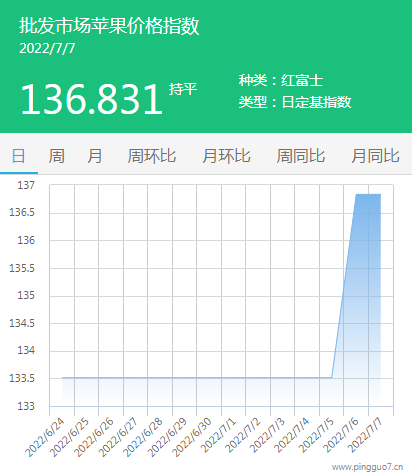Open the 周环比 tab
The height and width of the screenshot is (476, 412).
point(152,156)
